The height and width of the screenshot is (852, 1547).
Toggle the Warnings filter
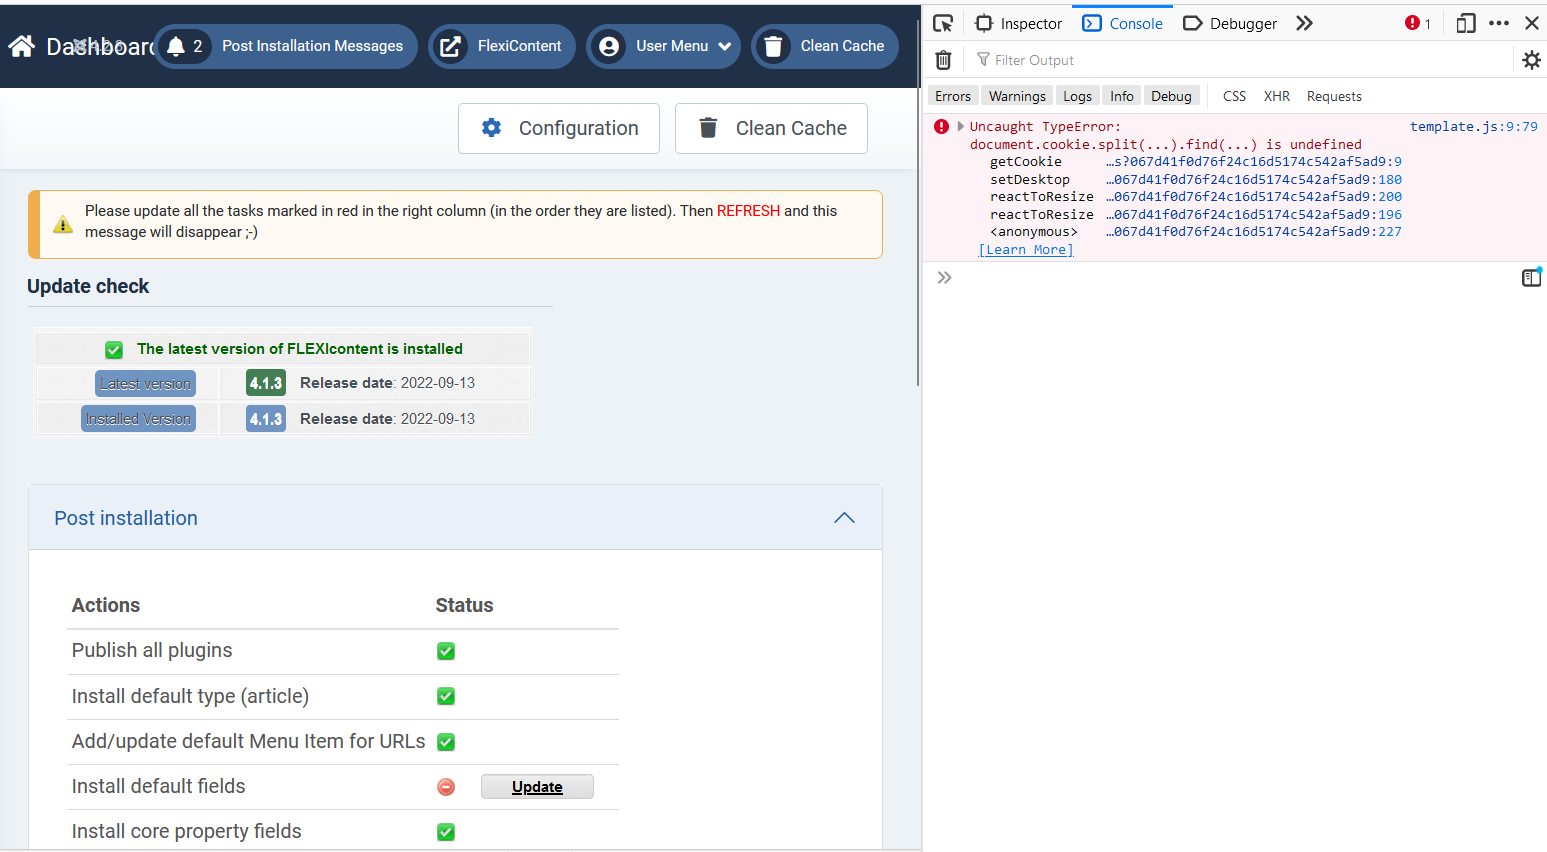point(1017,96)
